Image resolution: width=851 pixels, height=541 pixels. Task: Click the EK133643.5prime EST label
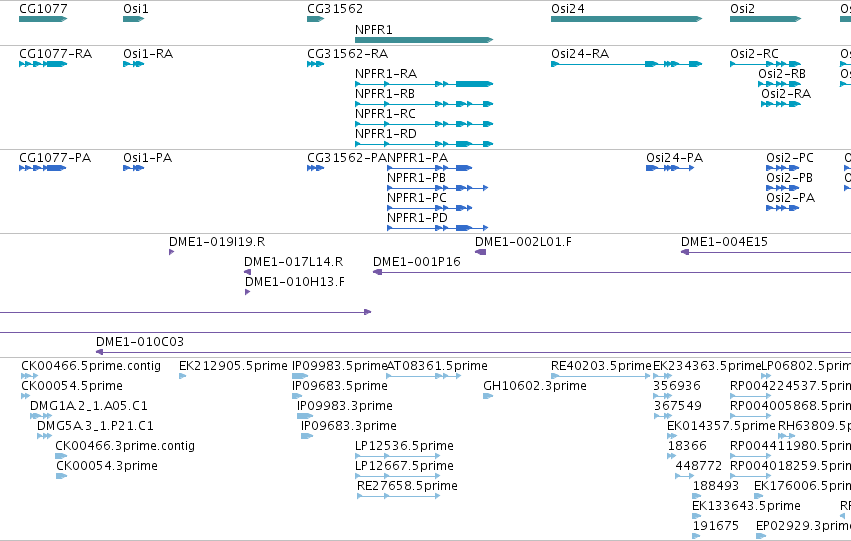[x=746, y=506]
